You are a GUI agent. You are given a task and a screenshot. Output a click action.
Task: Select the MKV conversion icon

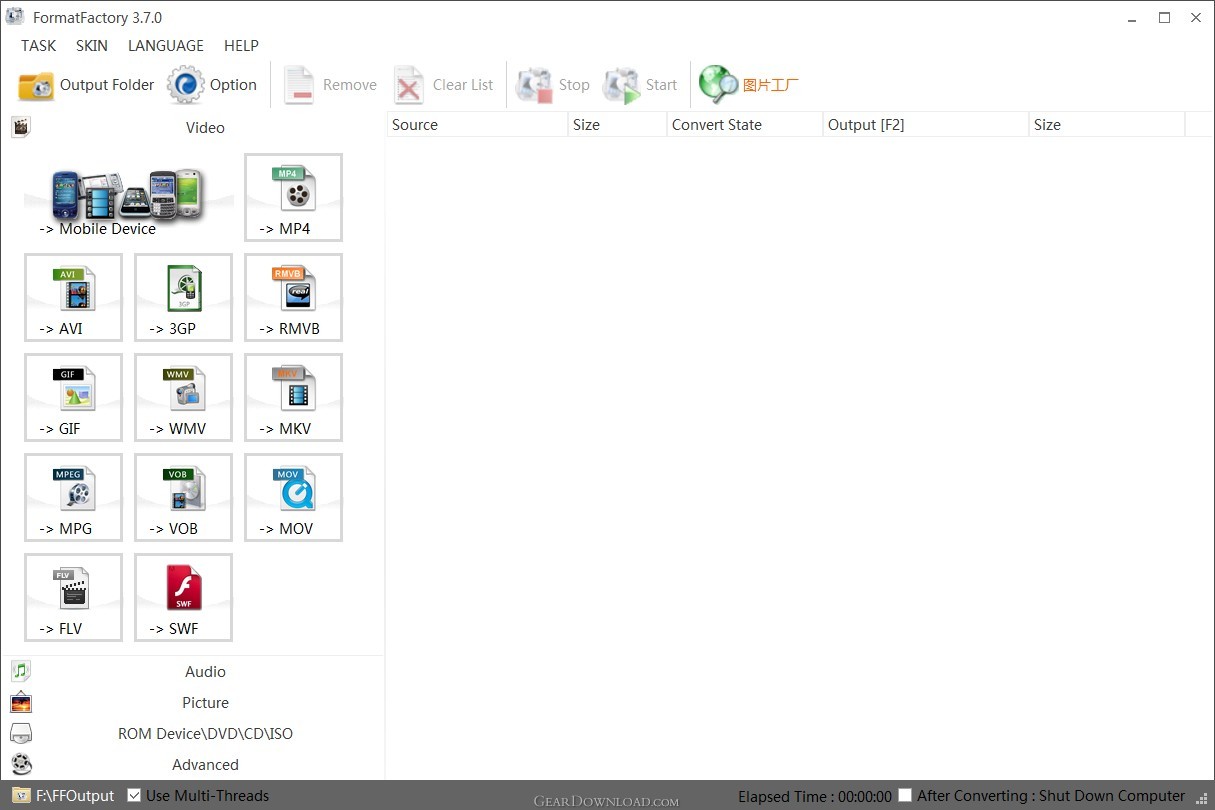[293, 397]
